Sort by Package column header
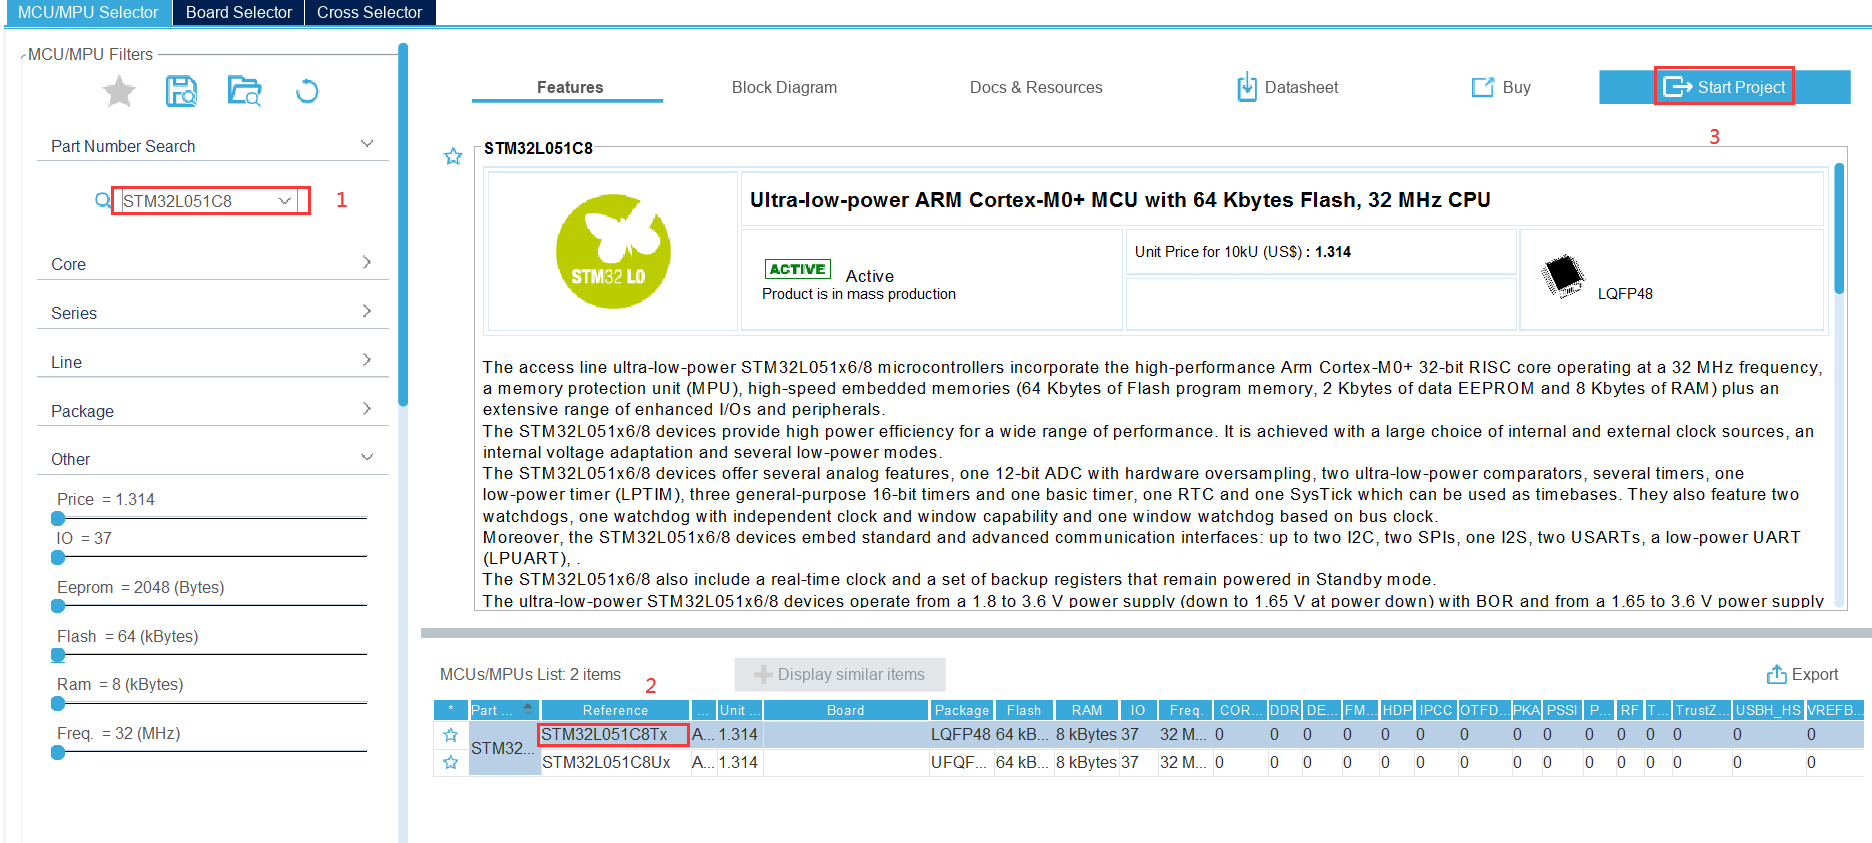Image resolution: width=1872 pixels, height=843 pixels. 962,710
